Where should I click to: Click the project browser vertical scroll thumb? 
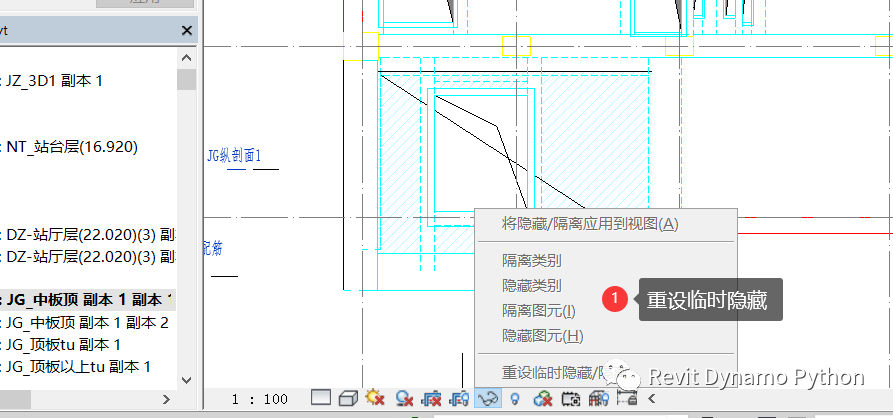pyautogui.click(x=186, y=79)
